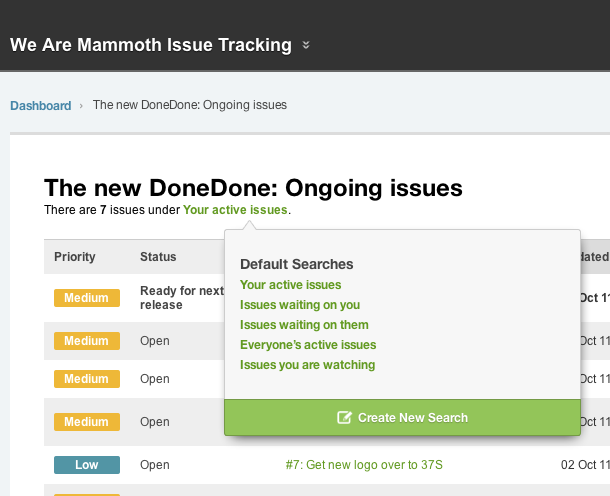Choose Issues you are watching search
This screenshot has width=610, height=496.
307,365
